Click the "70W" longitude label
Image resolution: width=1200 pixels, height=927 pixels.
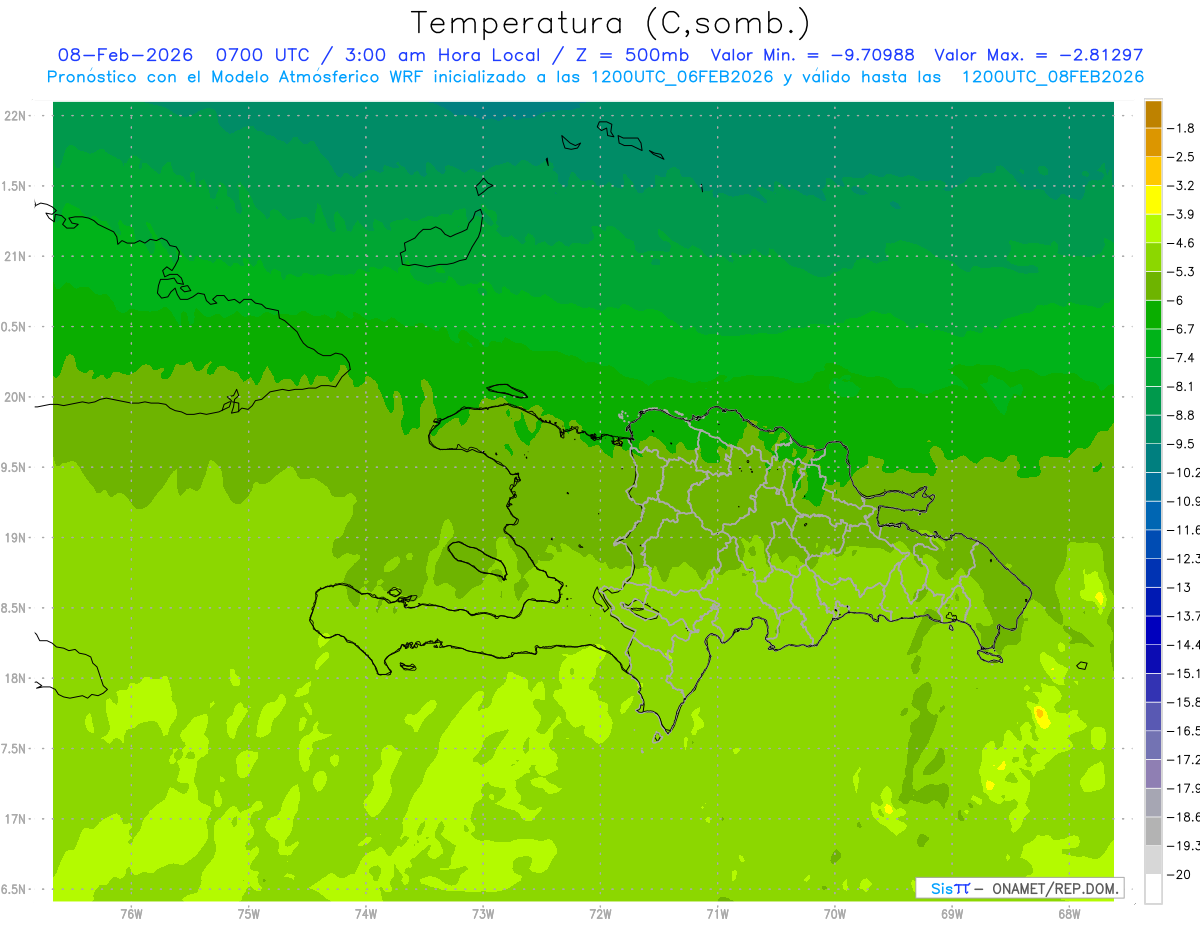(x=835, y=914)
